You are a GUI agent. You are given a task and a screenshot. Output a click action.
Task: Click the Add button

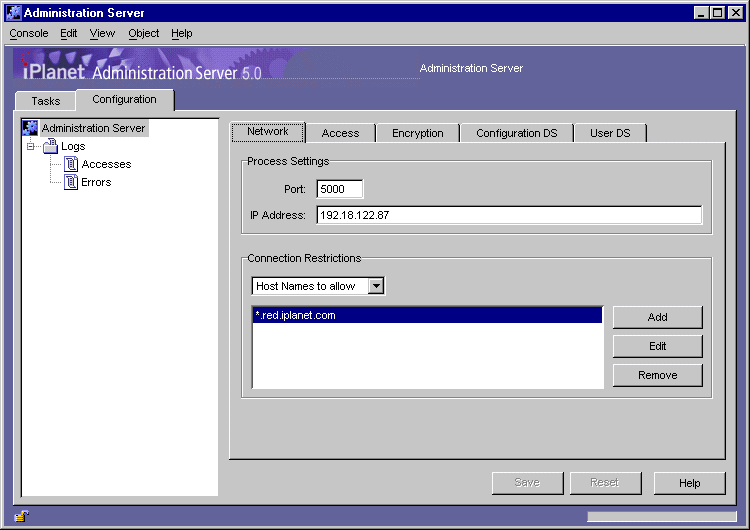pyautogui.click(x=658, y=317)
